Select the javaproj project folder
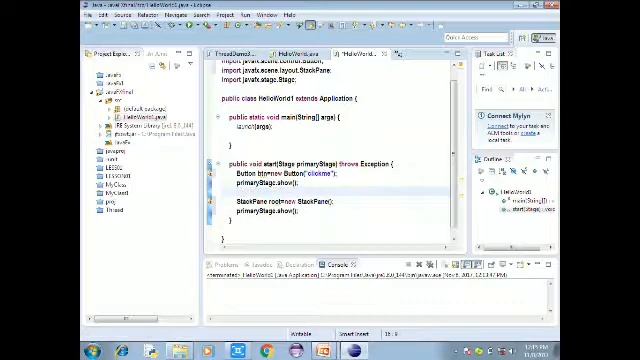Viewport: 640px width, 360px height. pos(115,151)
